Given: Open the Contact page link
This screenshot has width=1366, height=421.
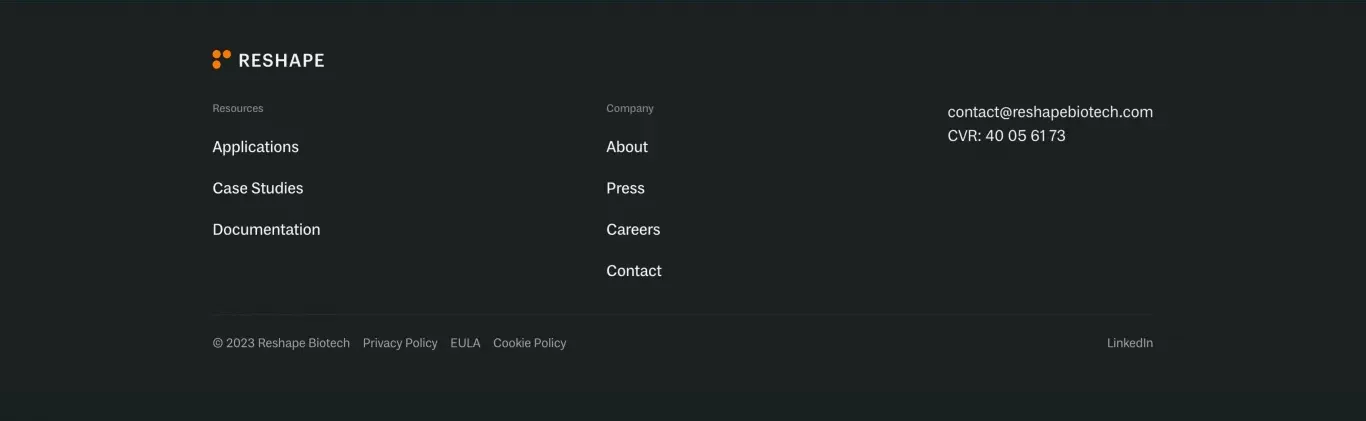Looking at the screenshot, I should tap(634, 271).
